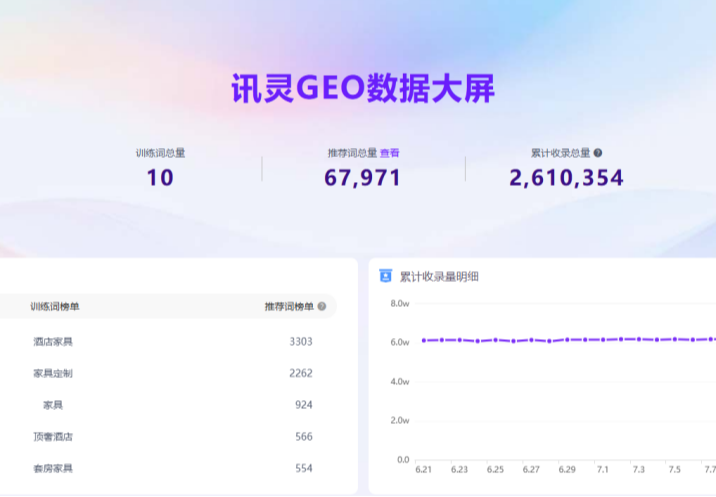Viewport: 716px width, 497px height.
Task: Click the 0.0 y-axis label
Action: (x=403, y=460)
